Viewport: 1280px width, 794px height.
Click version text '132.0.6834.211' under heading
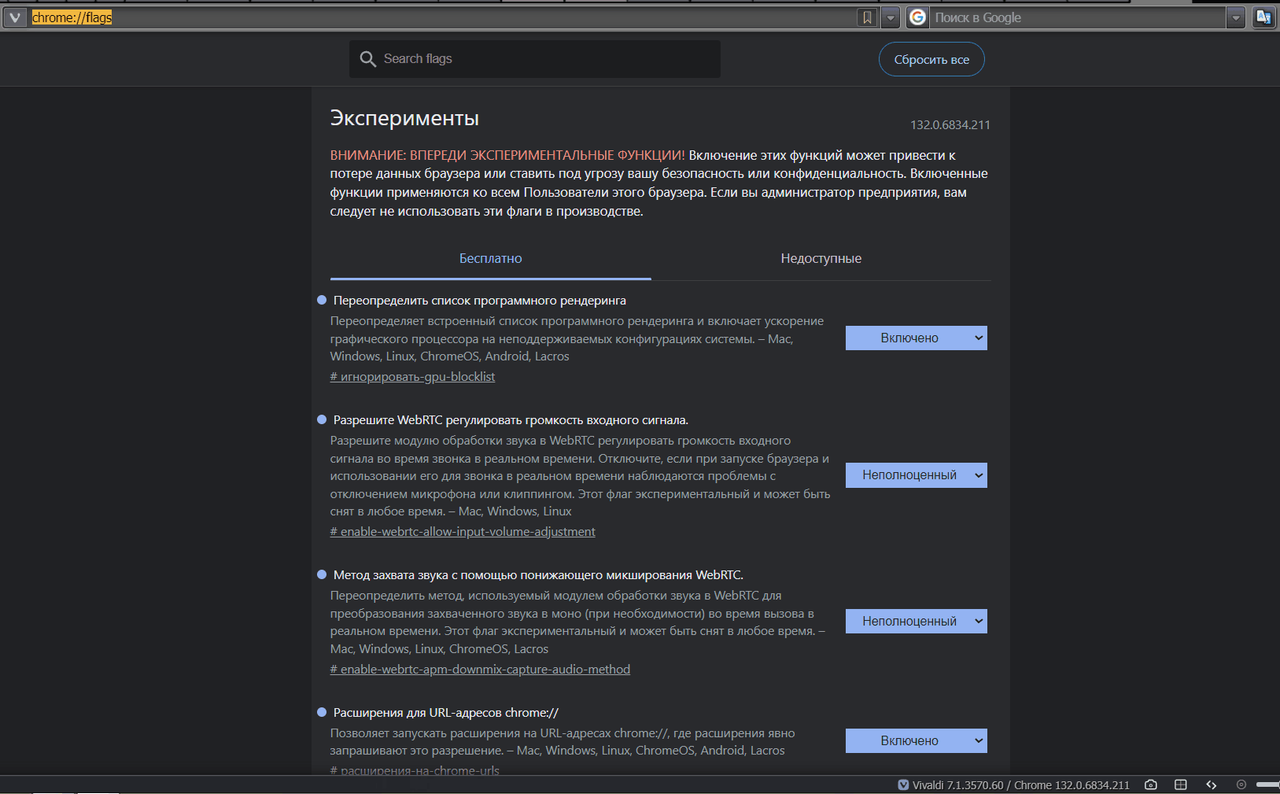point(950,125)
